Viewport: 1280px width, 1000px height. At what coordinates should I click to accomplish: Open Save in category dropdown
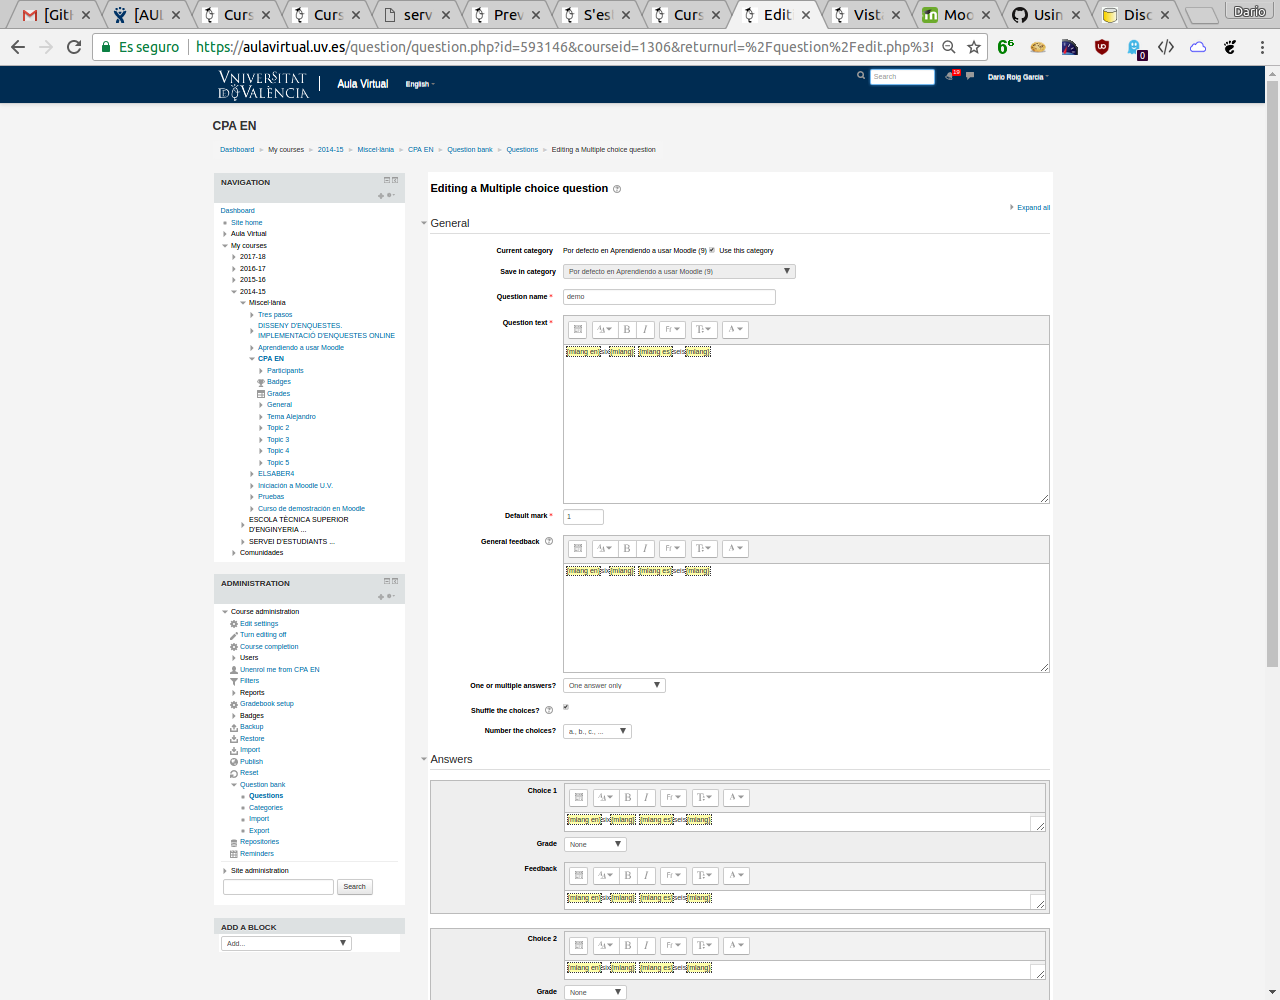(679, 271)
